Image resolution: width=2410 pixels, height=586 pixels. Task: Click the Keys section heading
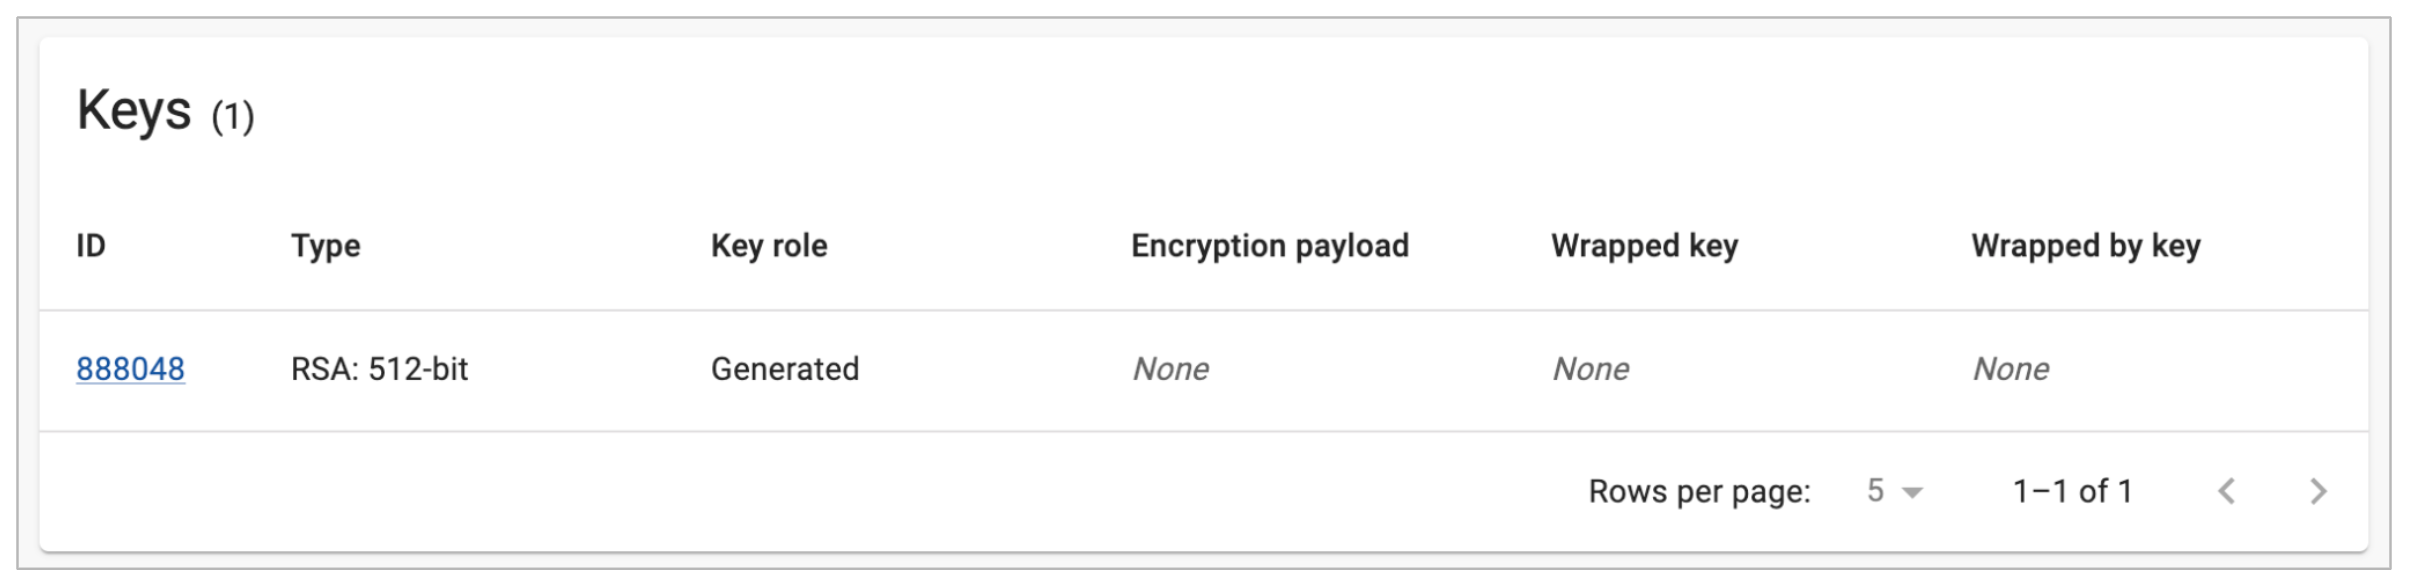pos(134,110)
